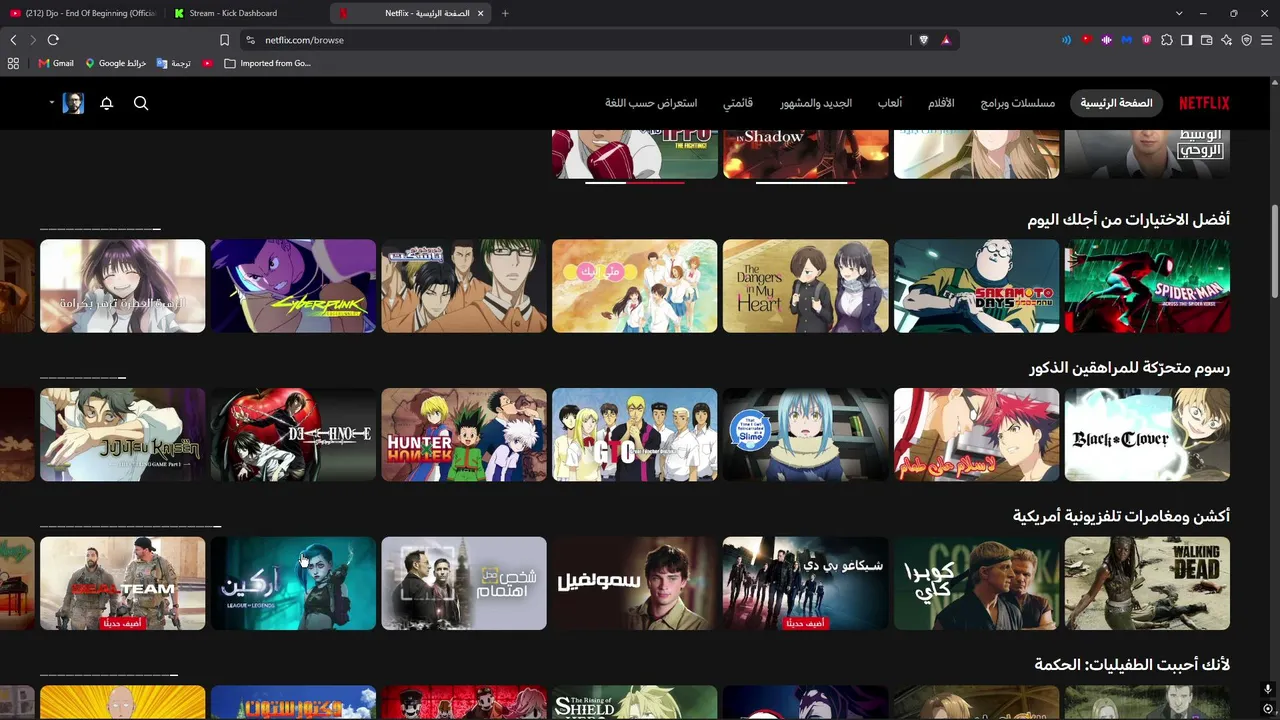The width and height of the screenshot is (1280, 720).
Task: Open الجديد والمشهور in Netflix navigation
Action: coord(817,103)
